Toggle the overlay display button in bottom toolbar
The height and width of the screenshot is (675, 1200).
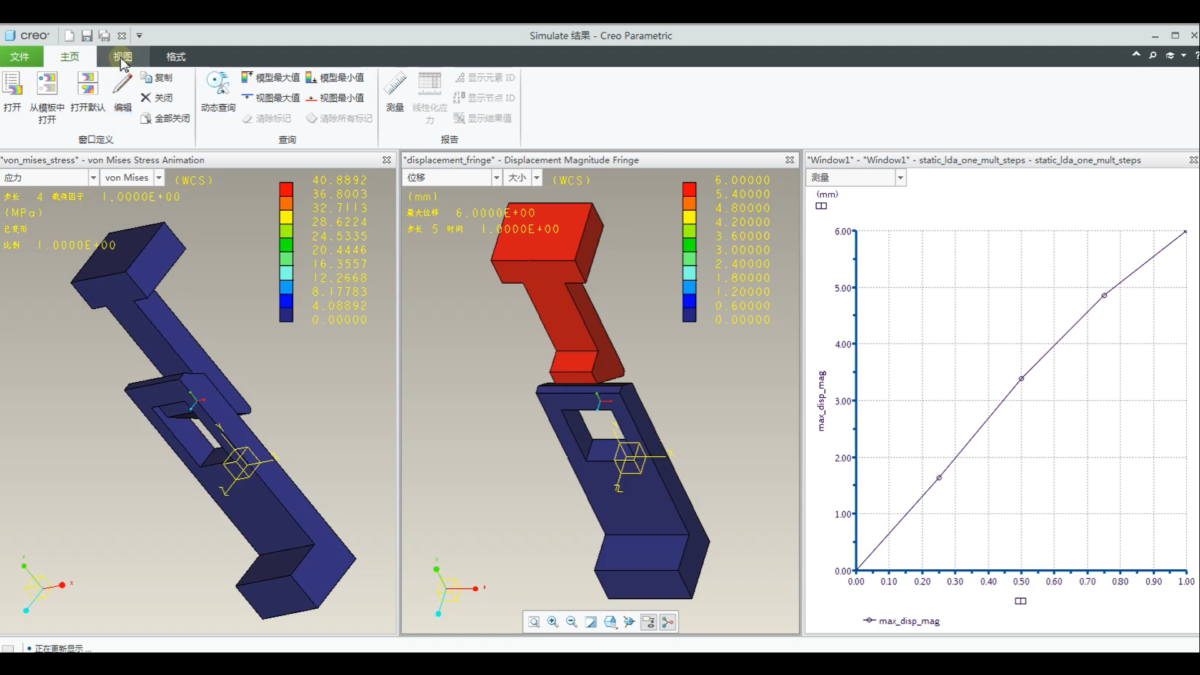click(648, 622)
